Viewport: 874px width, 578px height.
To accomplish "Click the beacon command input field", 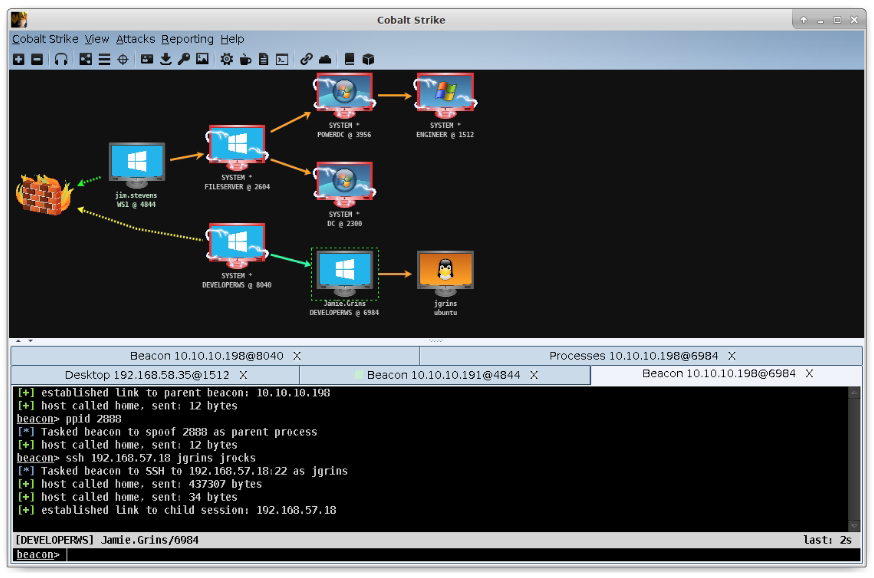I will click(463, 555).
